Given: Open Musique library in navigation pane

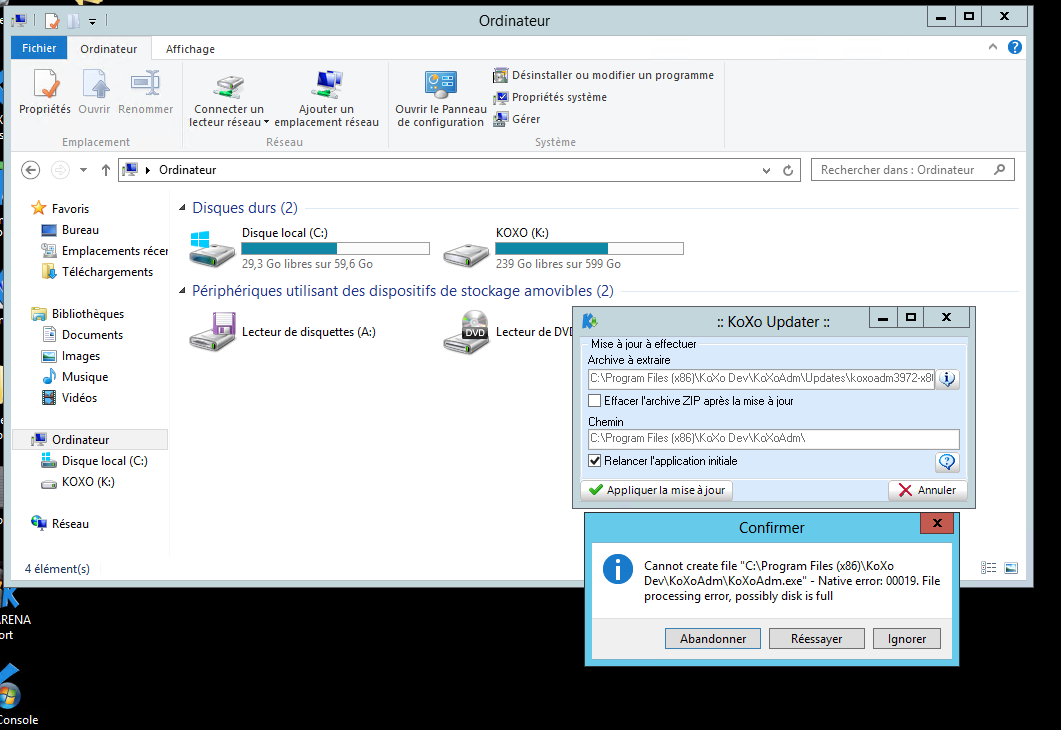Looking at the screenshot, I should (75, 377).
